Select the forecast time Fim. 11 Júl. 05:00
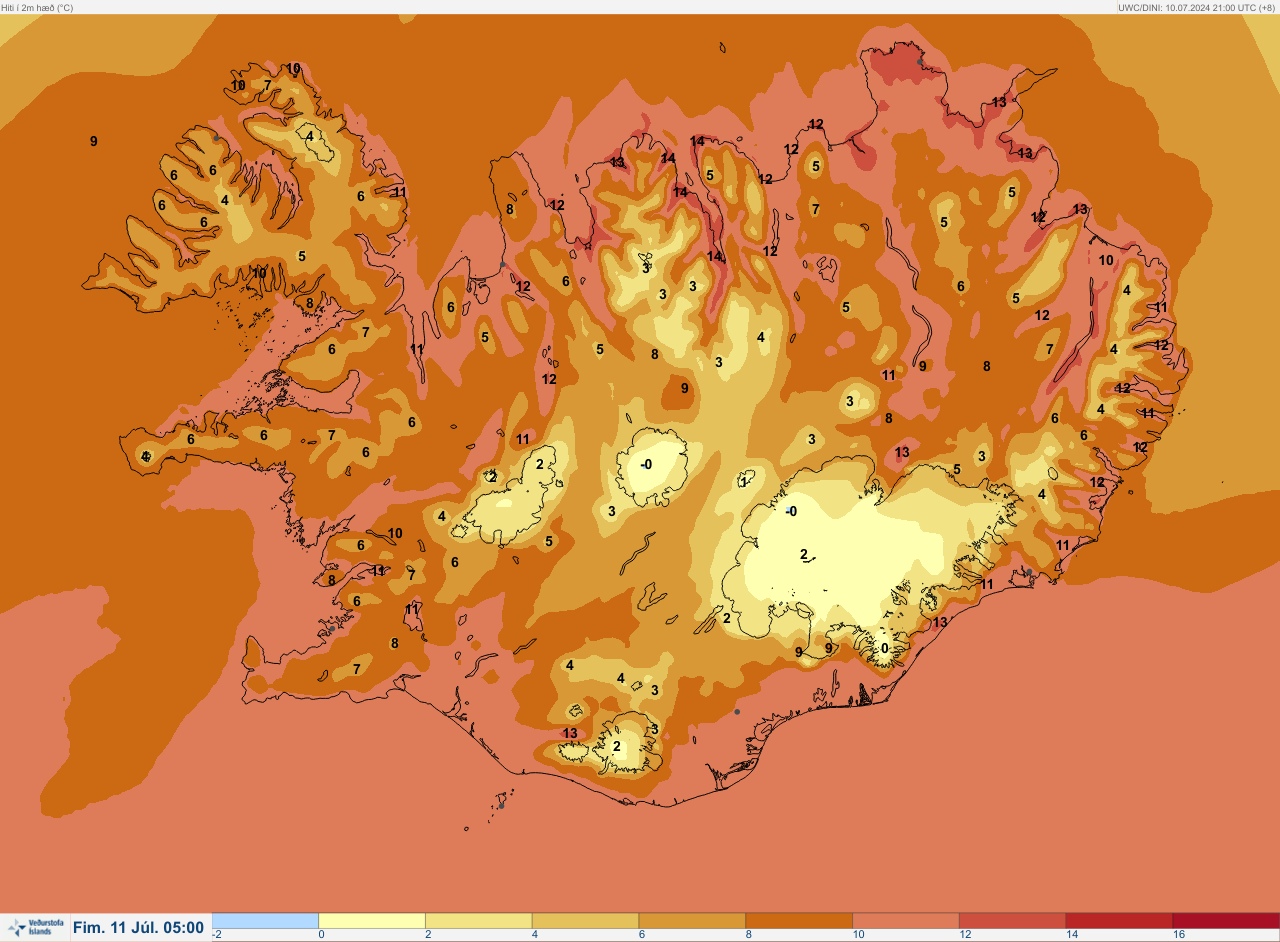The width and height of the screenshot is (1280, 942). point(138,928)
